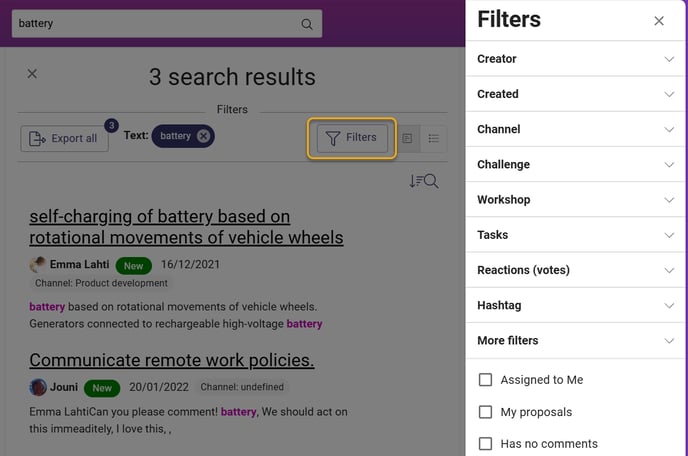Image resolution: width=688 pixels, height=456 pixels.
Task: Click the magnifier search icon in search bar
Action: (307, 24)
